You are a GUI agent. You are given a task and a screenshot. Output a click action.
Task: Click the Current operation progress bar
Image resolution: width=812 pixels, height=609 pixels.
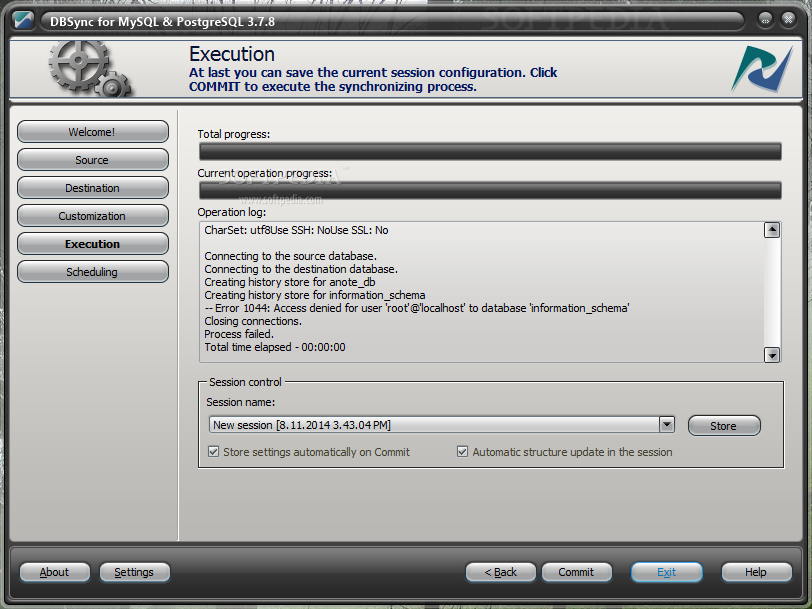tap(490, 190)
